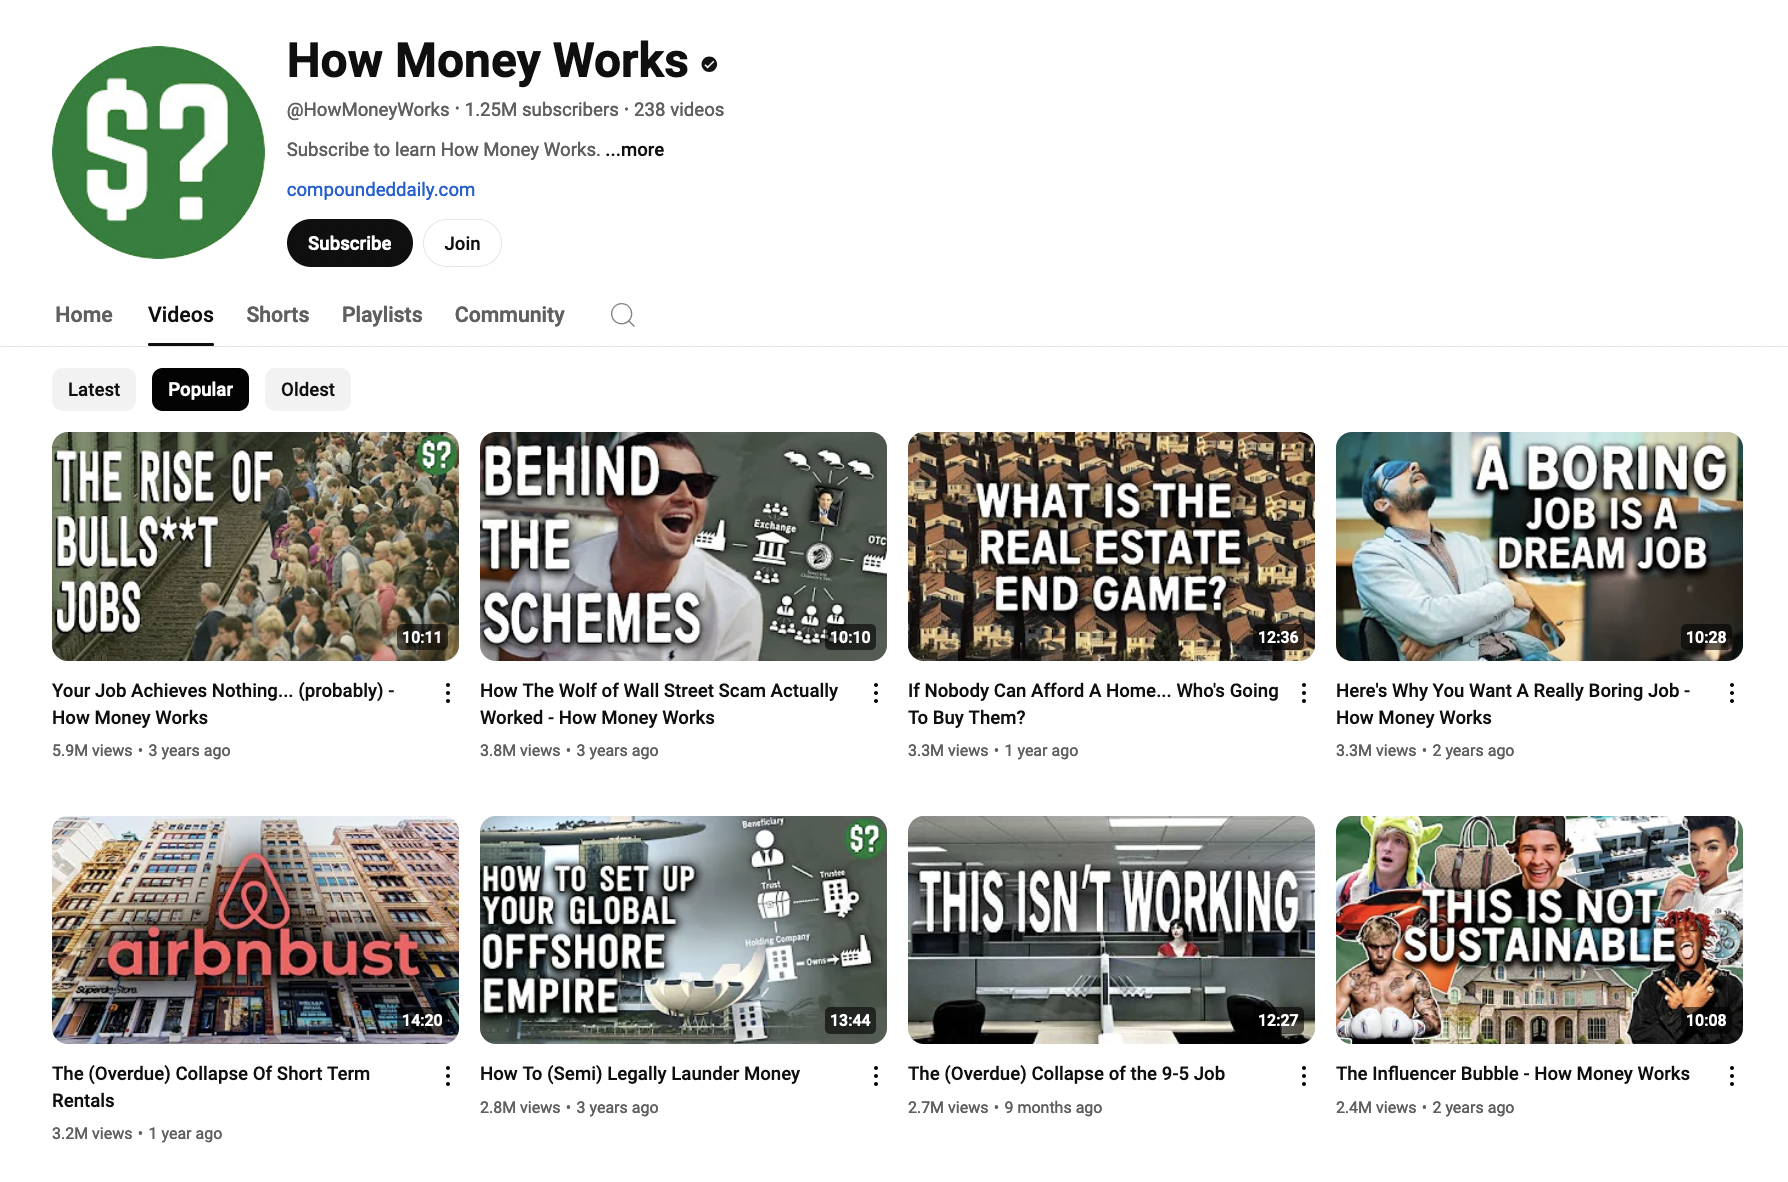Screen dimensions: 1788x1182
Task: Open the channel search magnifier icon
Action: [x=622, y=315]
